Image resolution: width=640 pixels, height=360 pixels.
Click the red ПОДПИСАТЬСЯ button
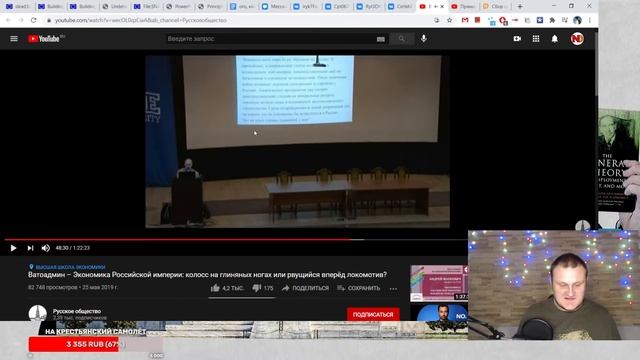point(373,314)
